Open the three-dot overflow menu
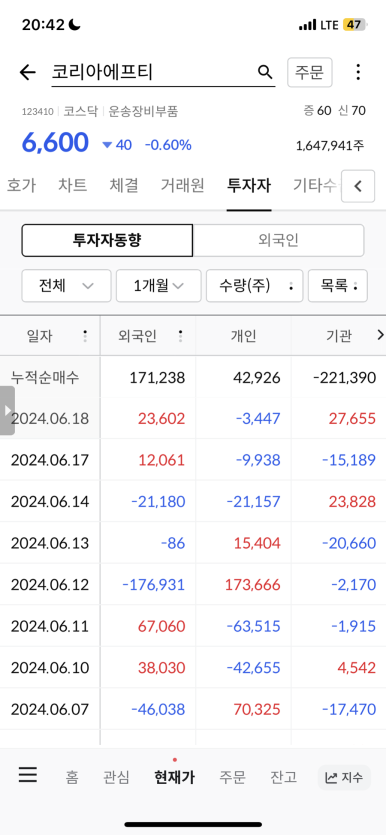Screen dimensions: 386x835 point(358,72)
